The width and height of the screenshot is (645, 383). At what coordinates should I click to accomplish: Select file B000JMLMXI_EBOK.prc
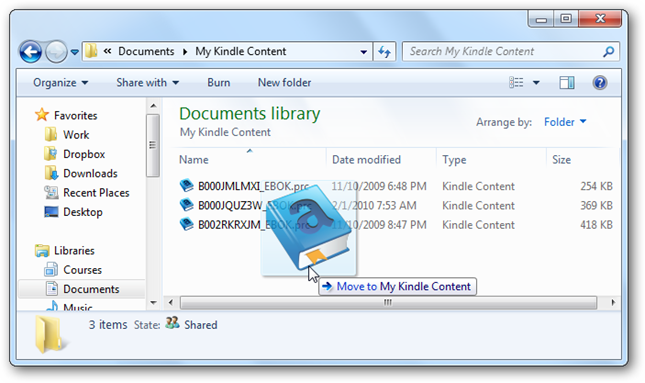pyautogui.click(x=253, y=186)
